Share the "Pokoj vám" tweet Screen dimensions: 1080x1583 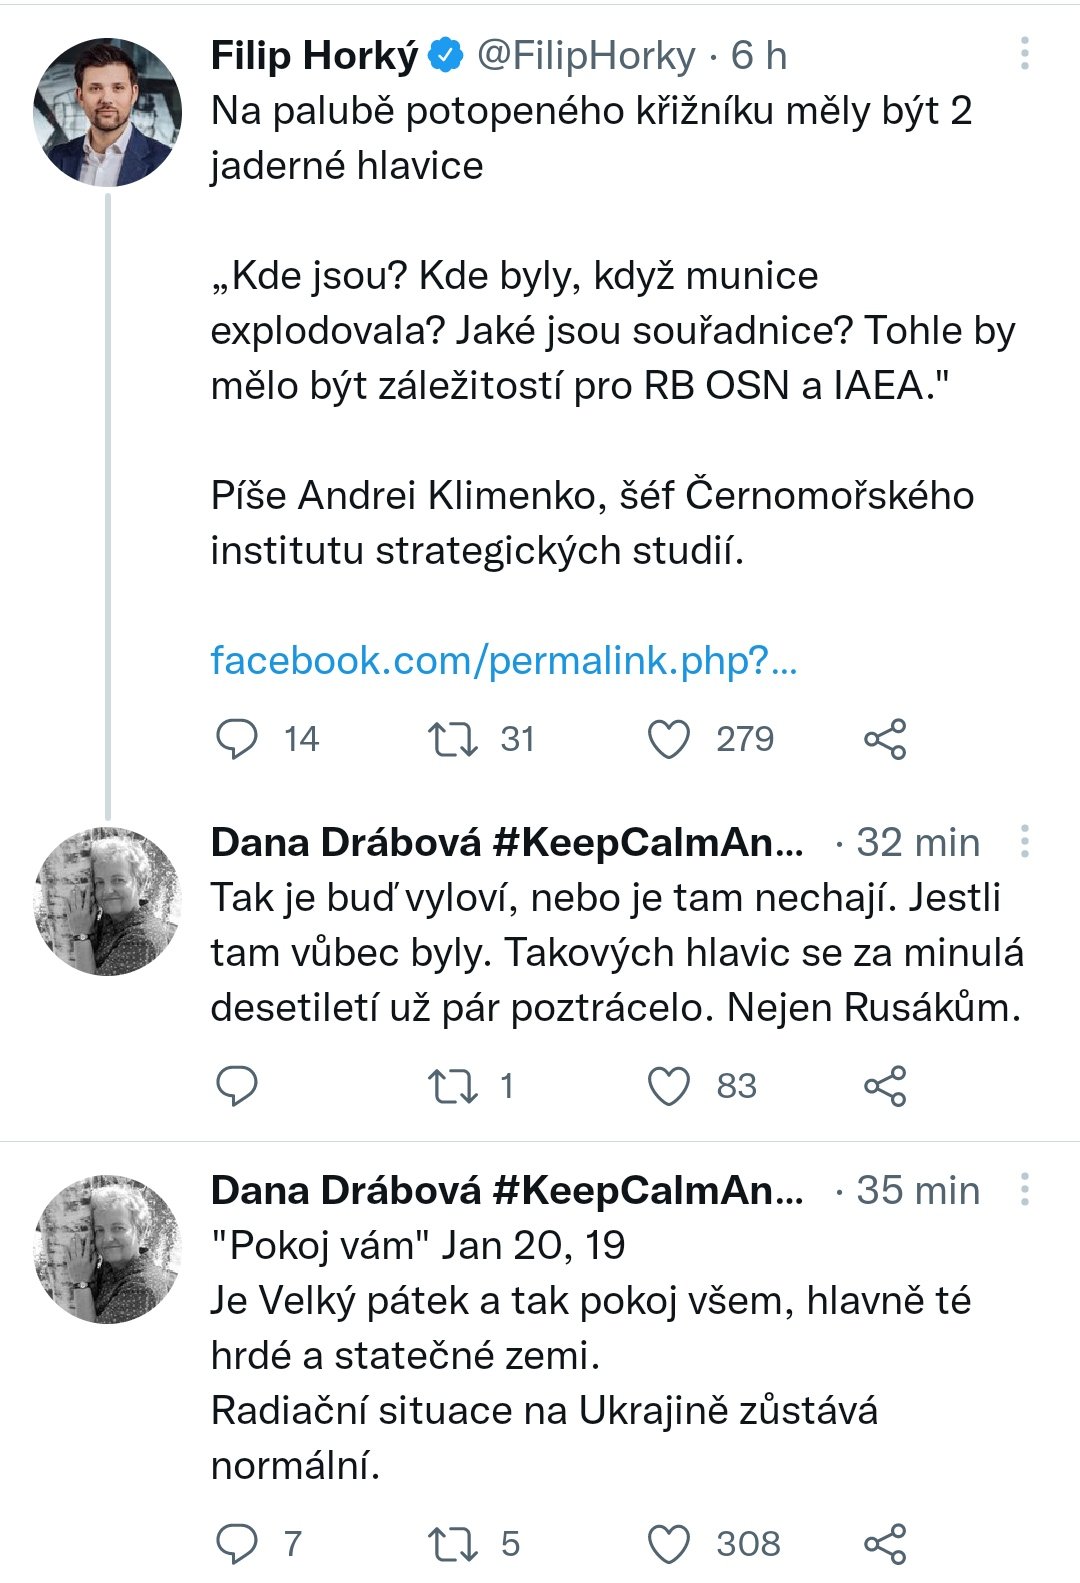[x=885, y=1543]
